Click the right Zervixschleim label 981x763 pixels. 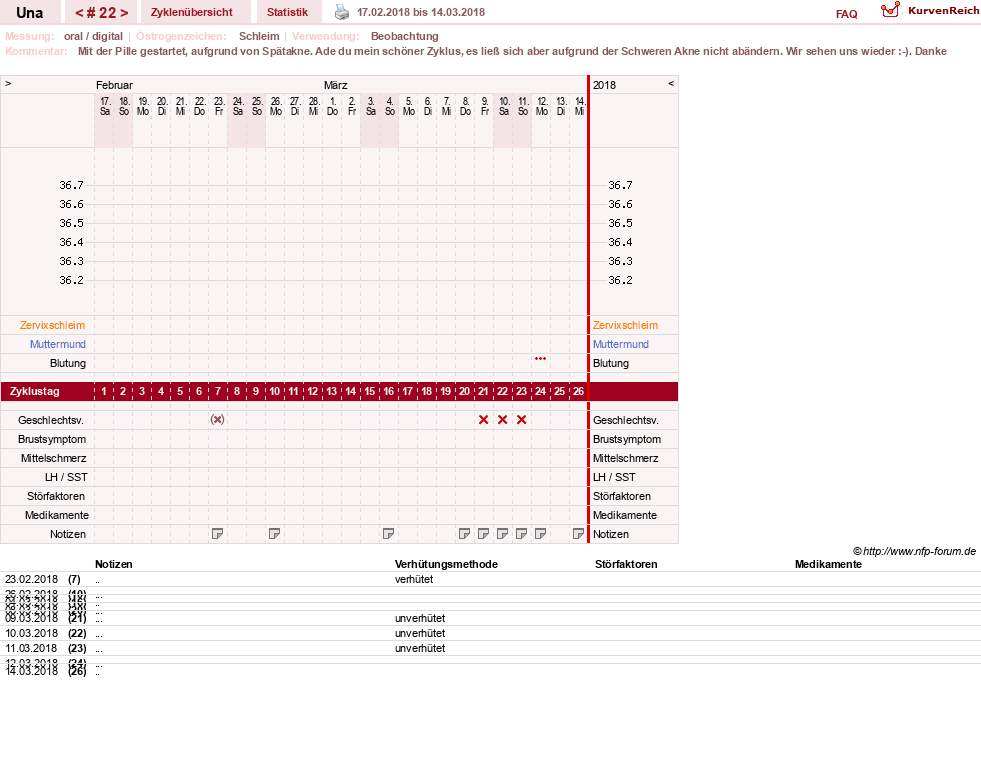coord(625,325)
